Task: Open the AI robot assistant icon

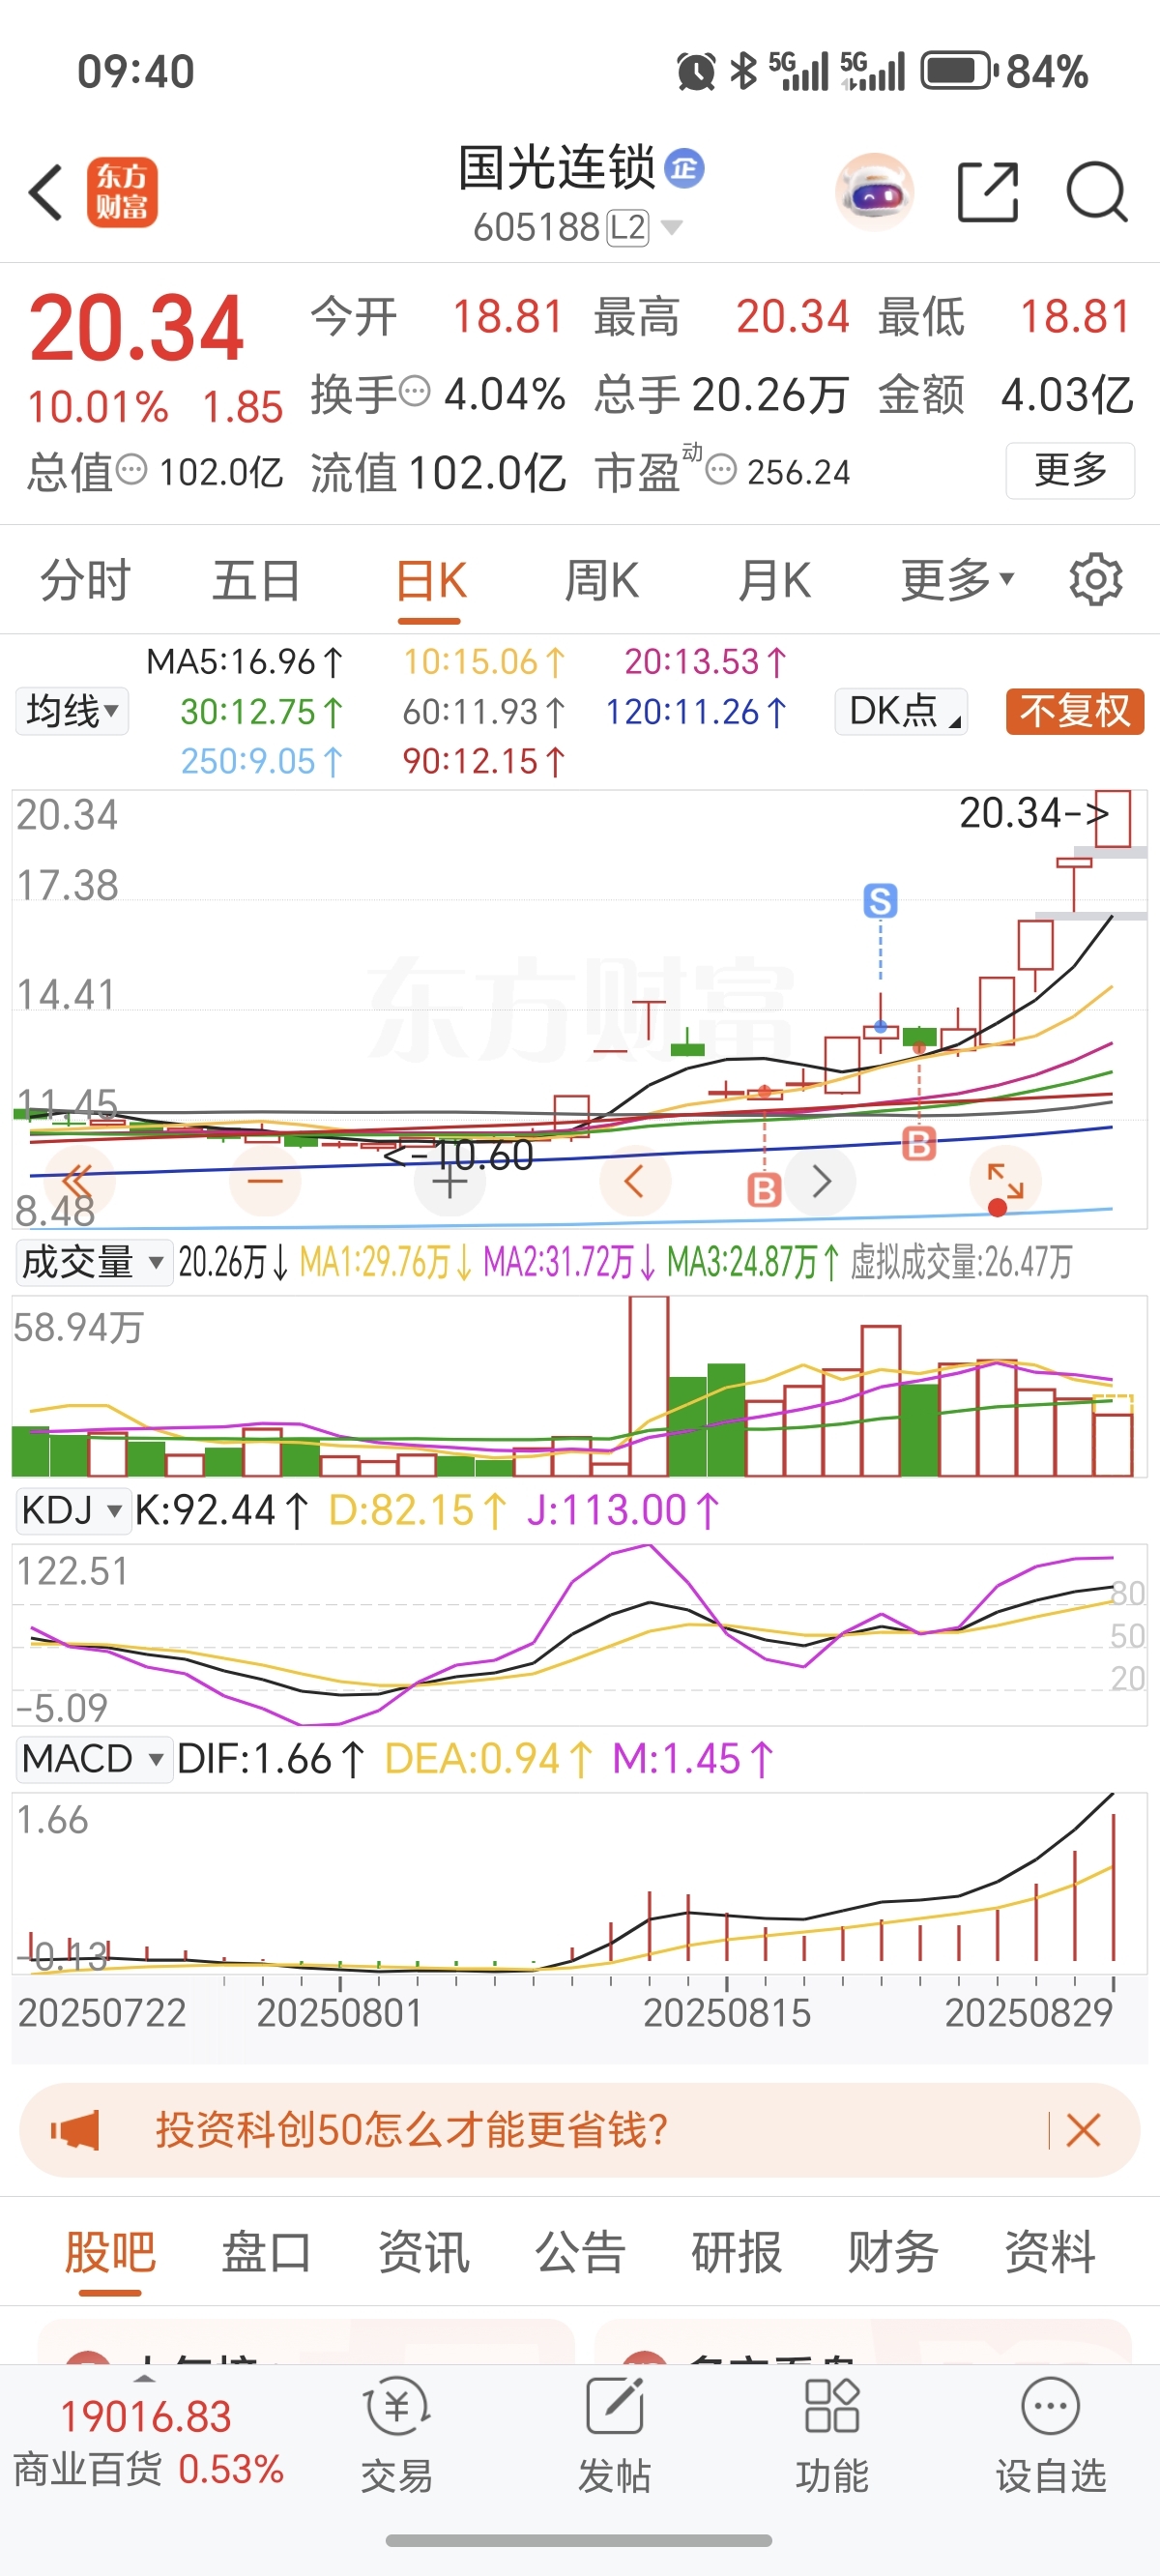Action: click(875, 192)
